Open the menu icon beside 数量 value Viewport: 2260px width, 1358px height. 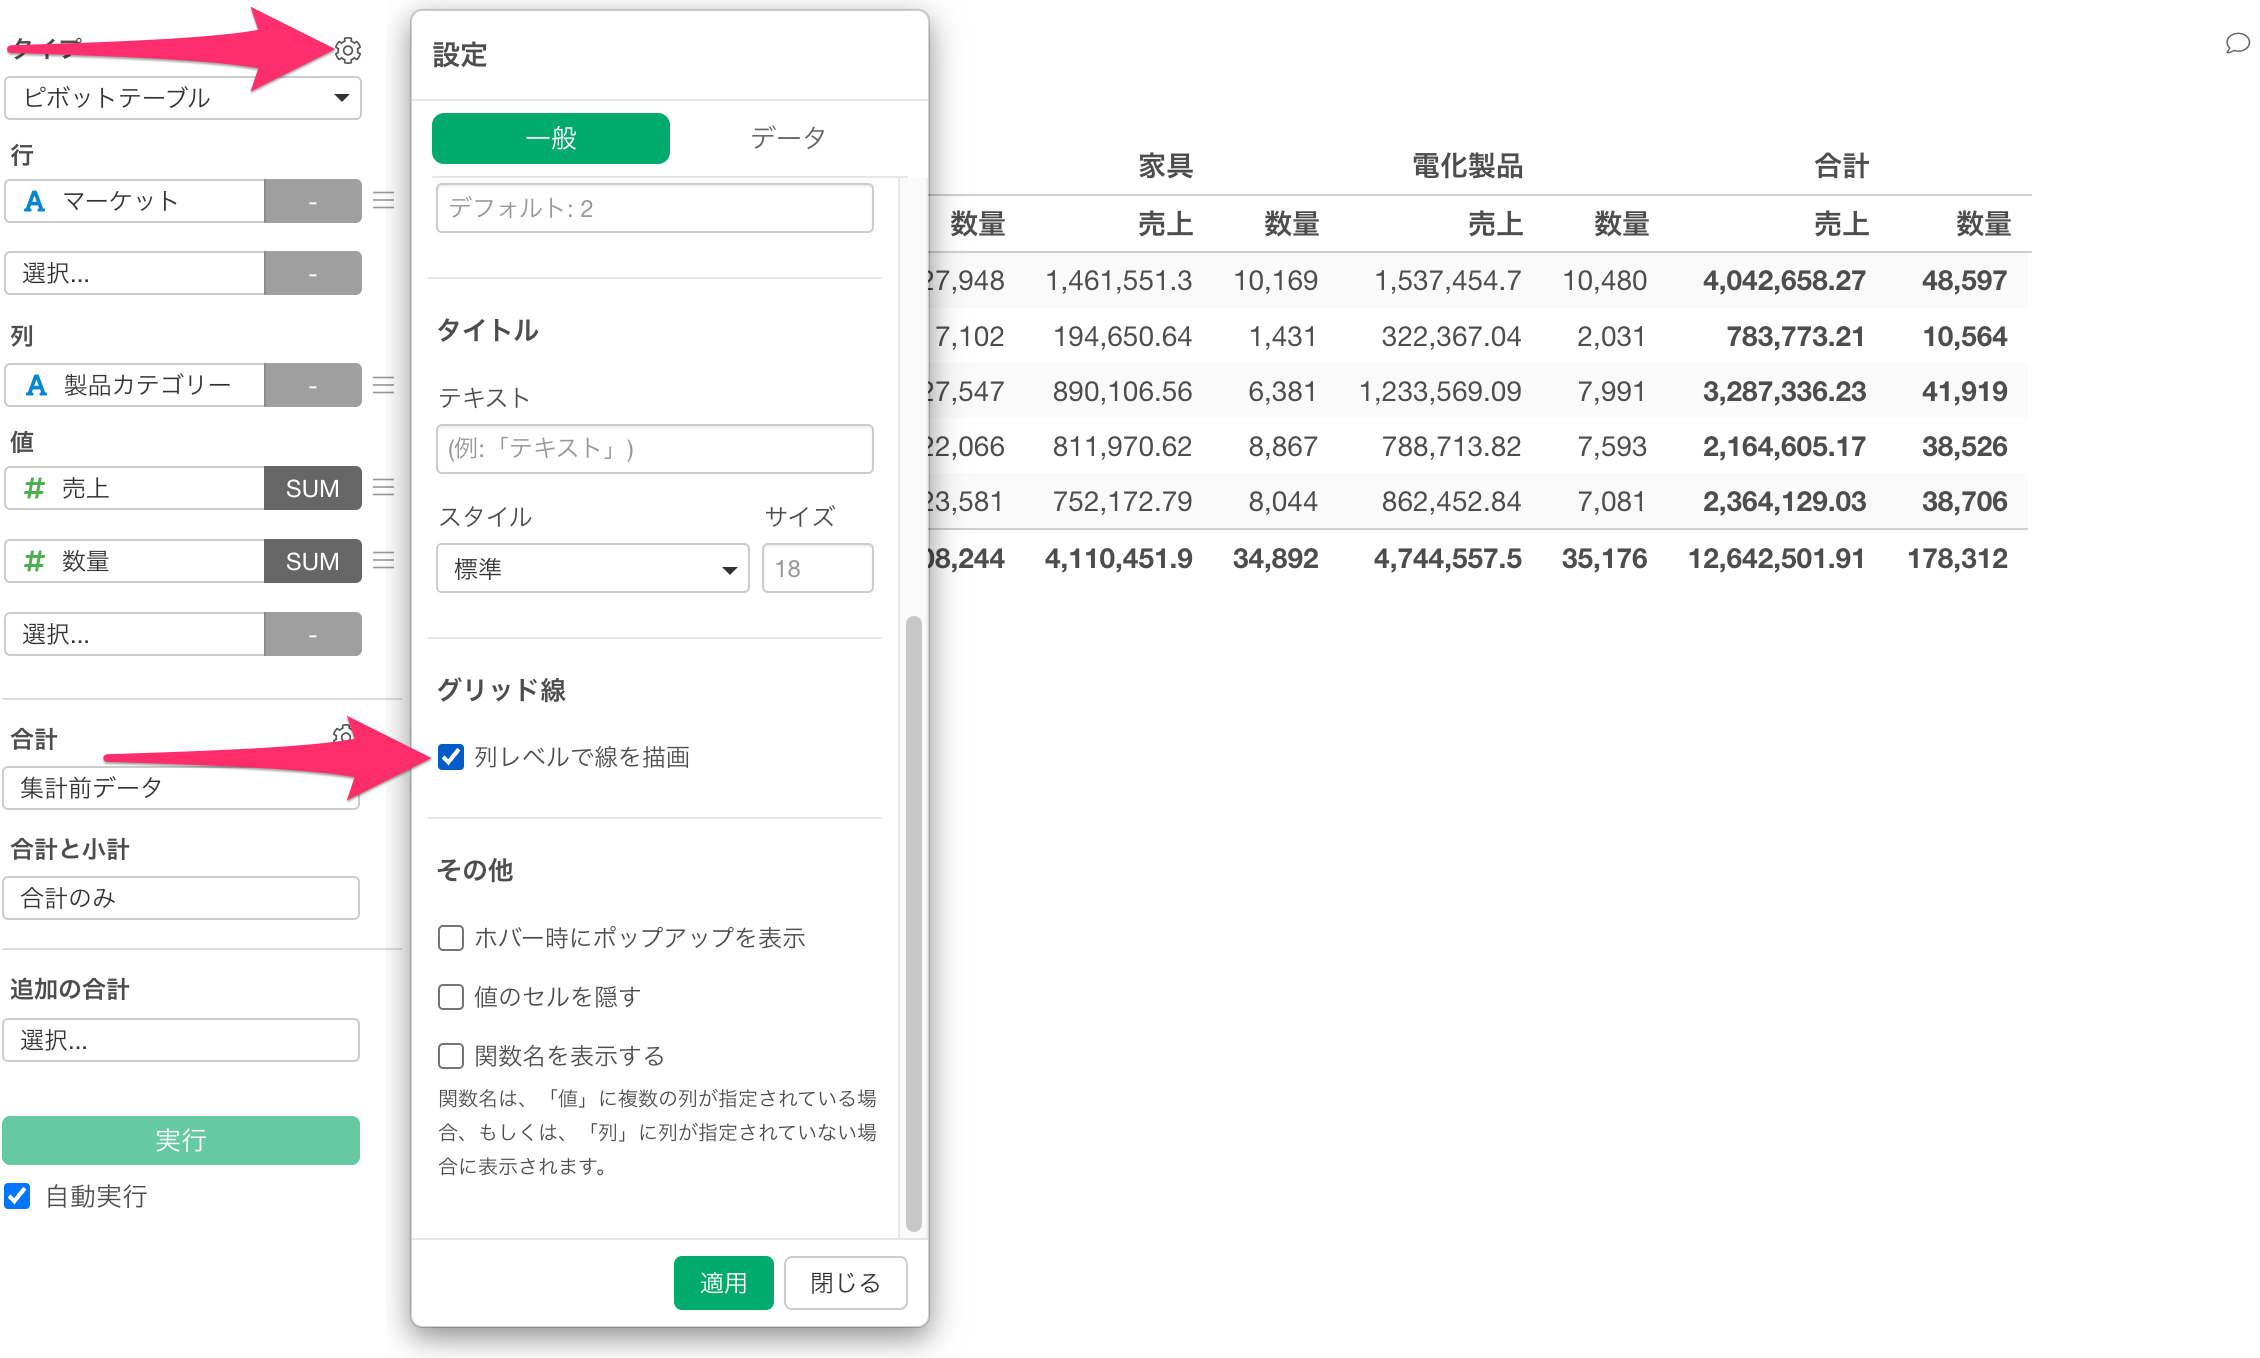click(x=384, y=561)
